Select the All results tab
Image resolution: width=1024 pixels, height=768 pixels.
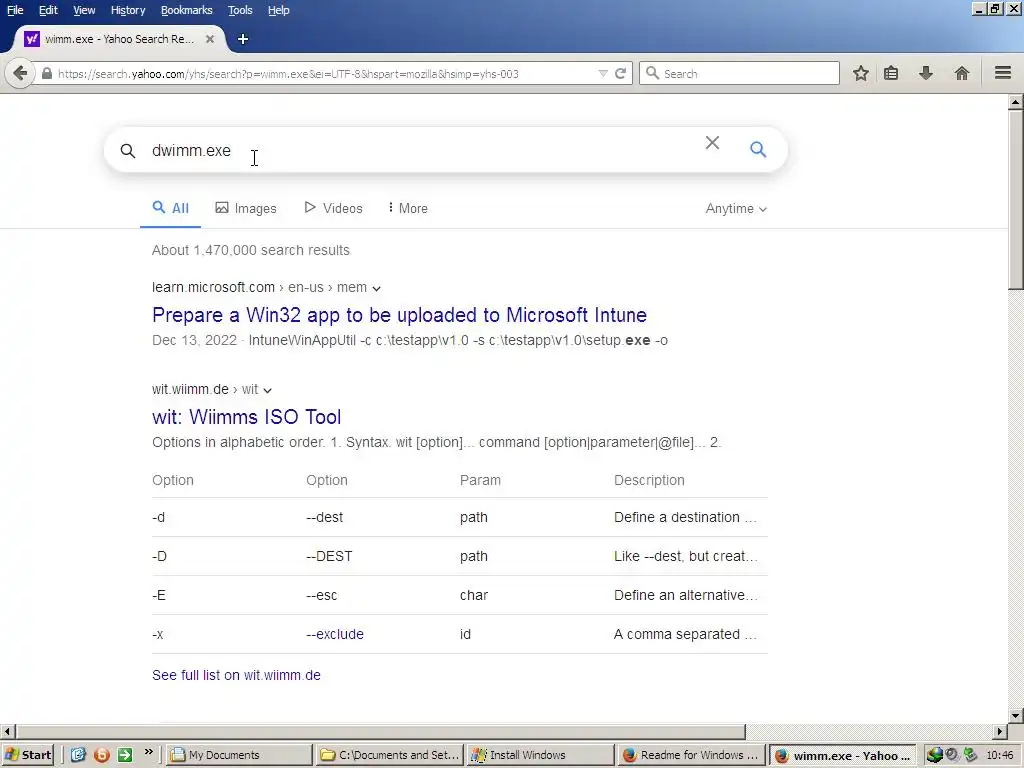click(170, 208)
